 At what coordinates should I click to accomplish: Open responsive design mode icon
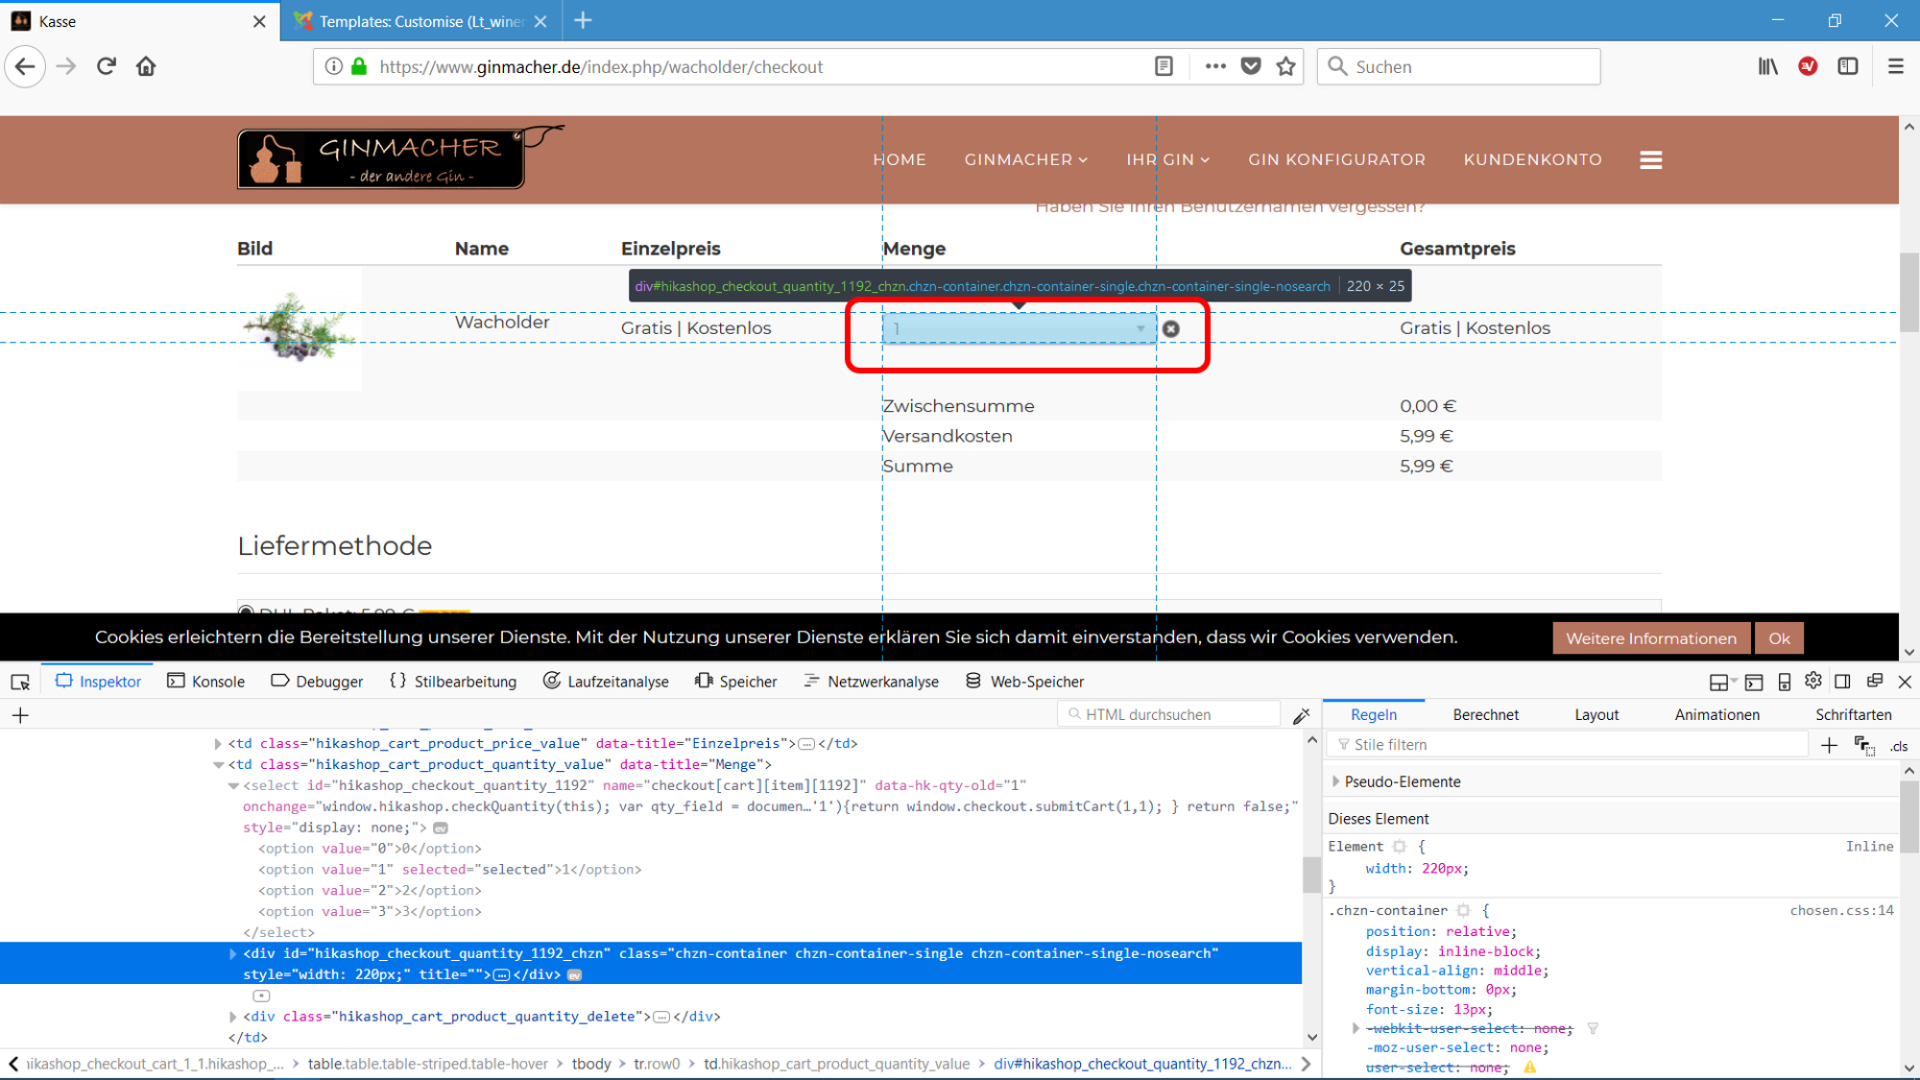tap(1784, 682)
